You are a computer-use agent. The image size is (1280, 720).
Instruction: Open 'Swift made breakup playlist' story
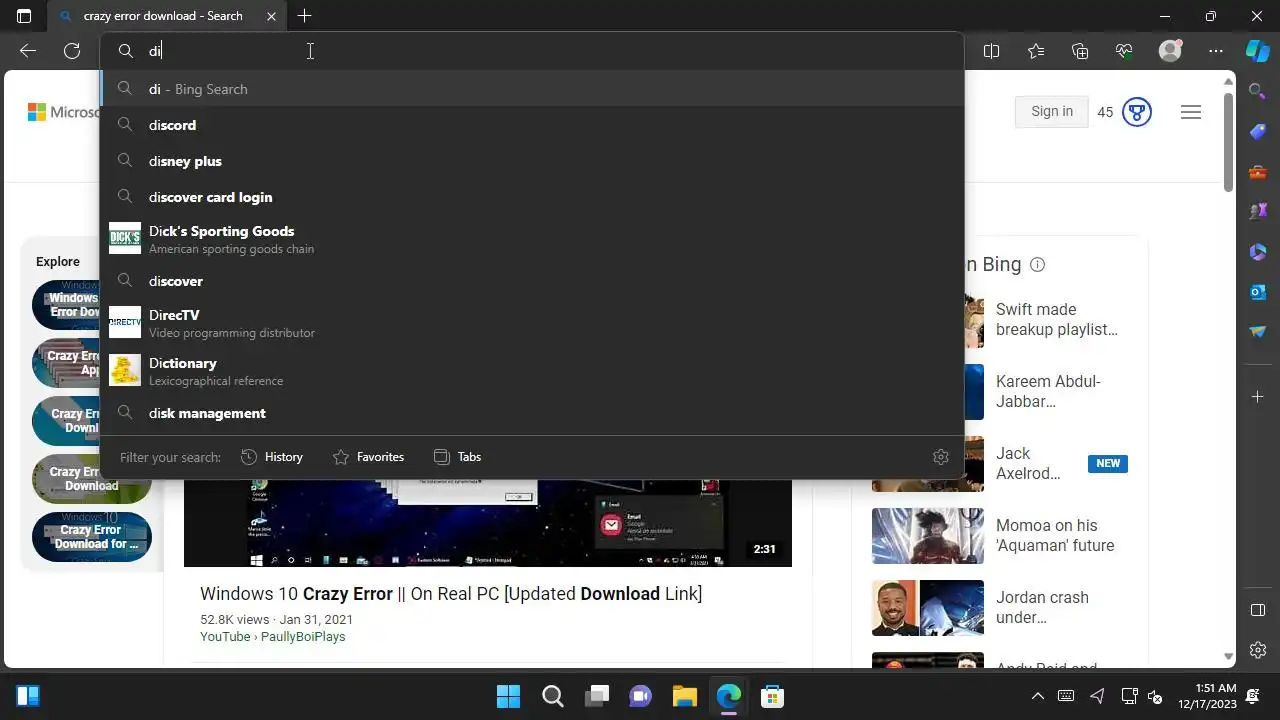1057,319
